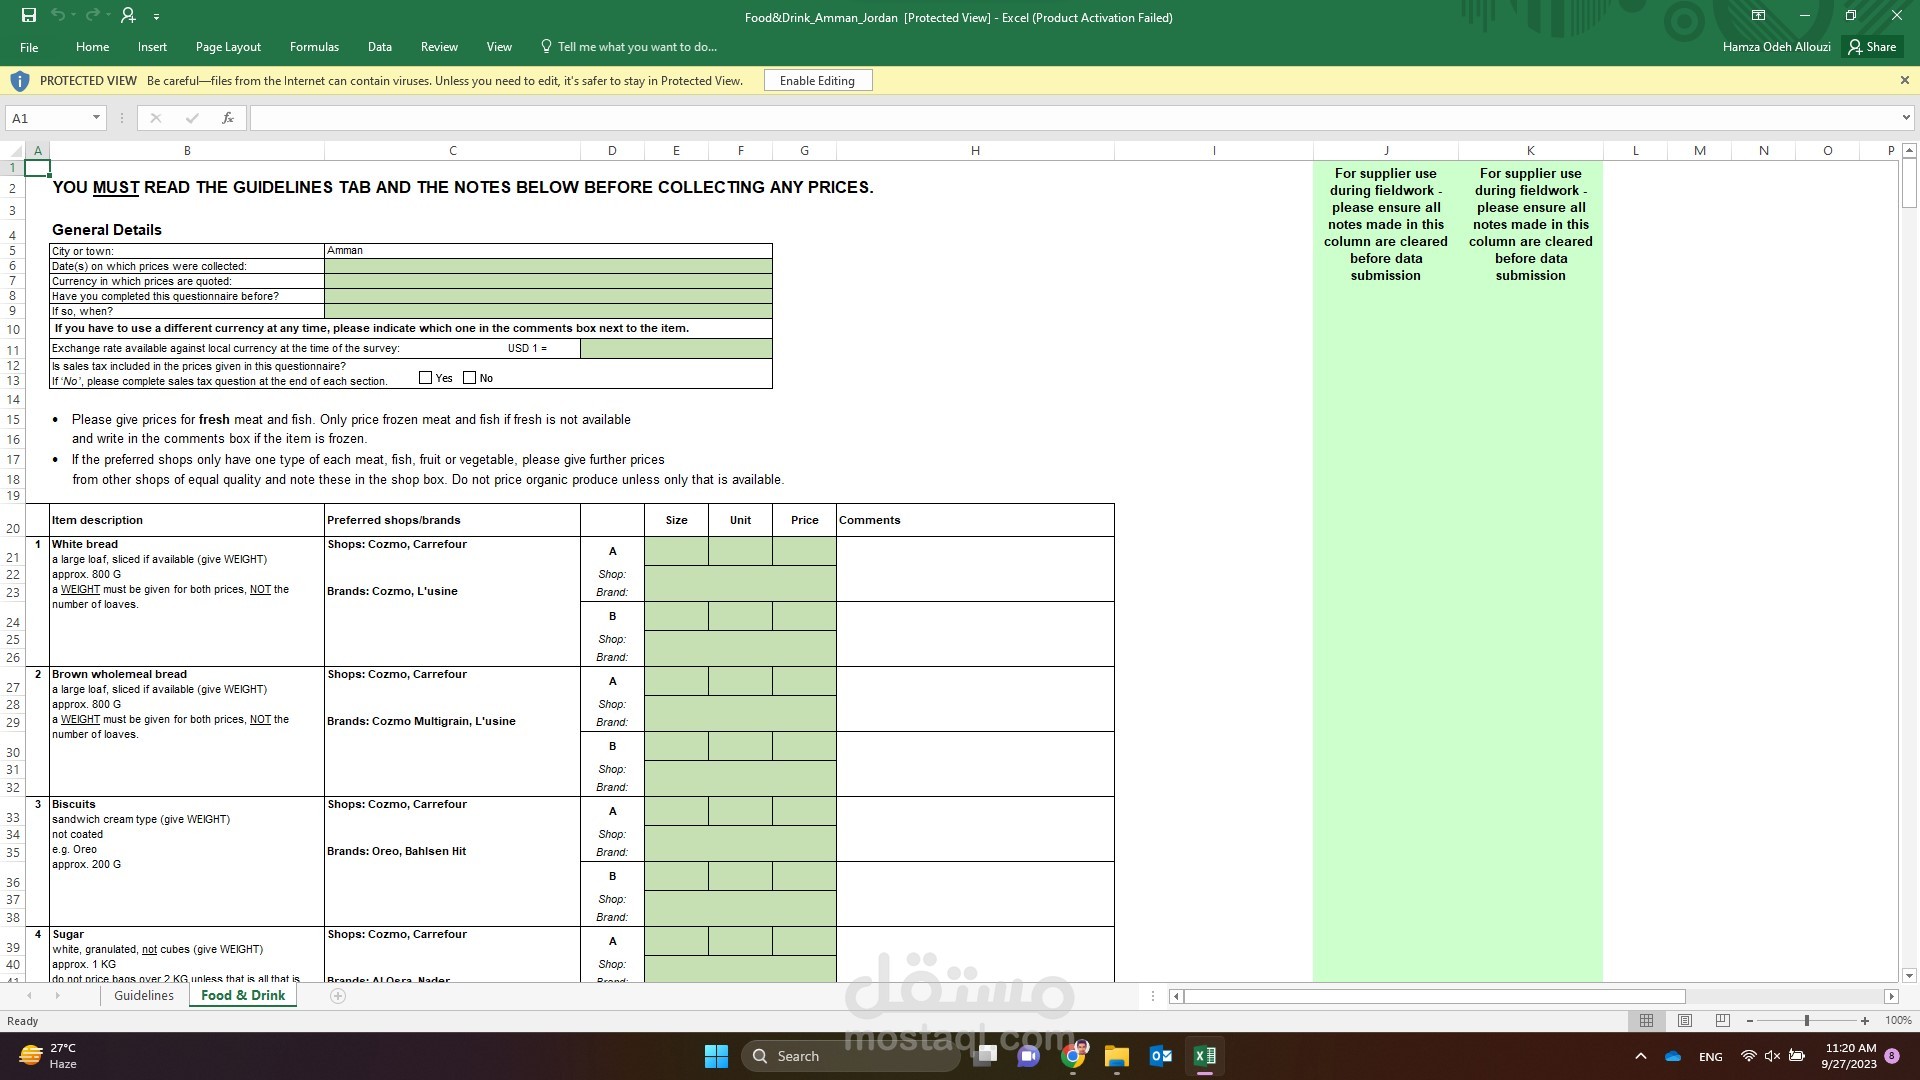The image size is (1920, 1080).
Task: Tick the Yes sales tax checkbox
Action: 426,378
